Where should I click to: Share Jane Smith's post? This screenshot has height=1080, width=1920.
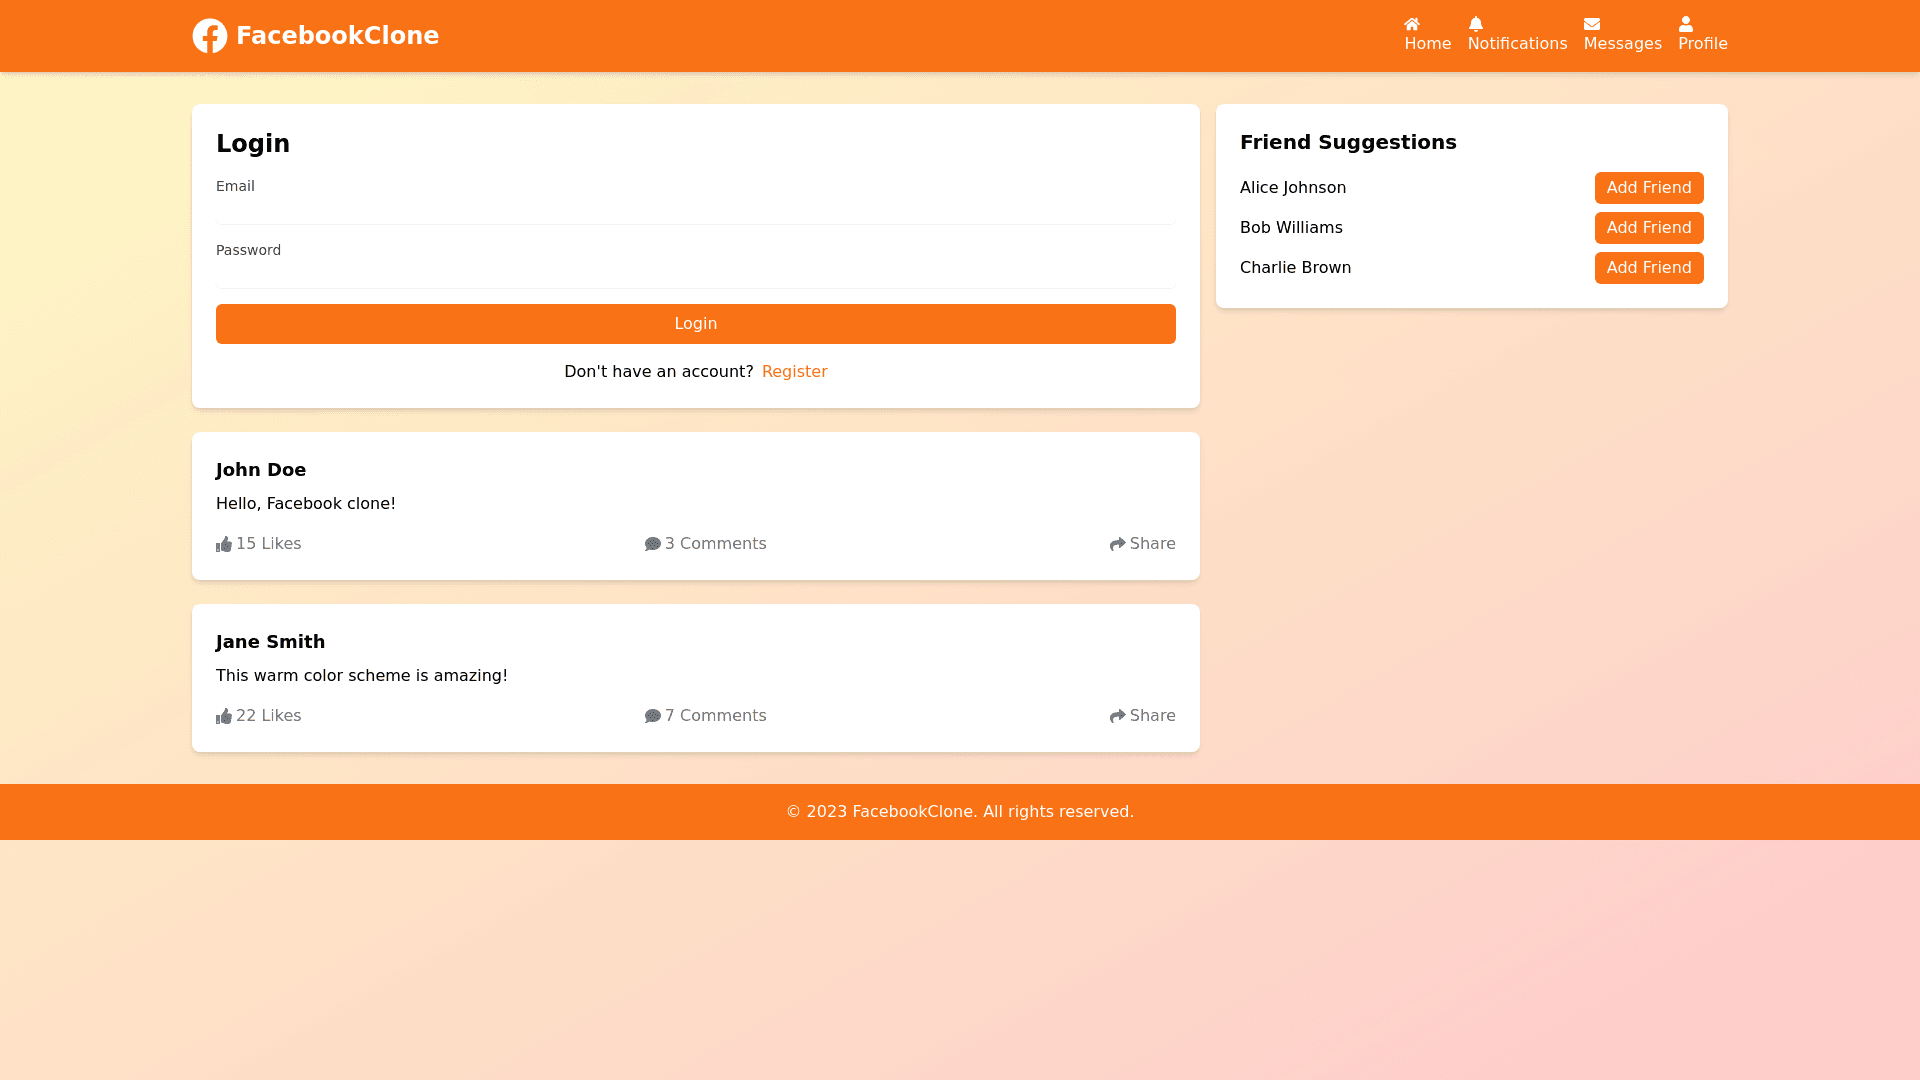point(1143,715)
